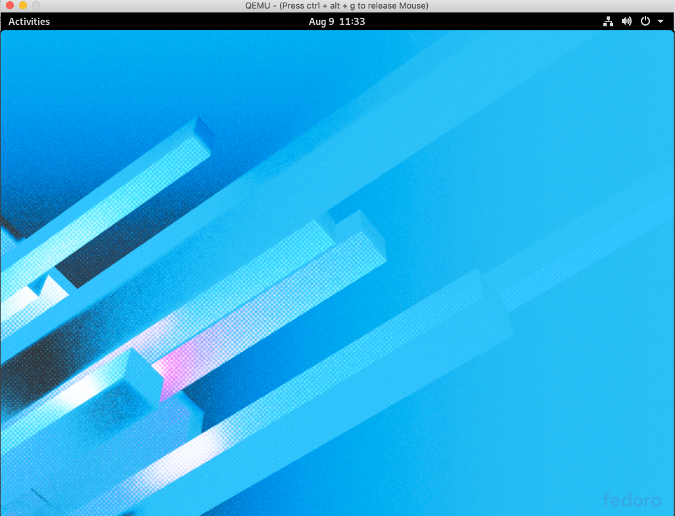Minimize the QEMU window with yellow button
675x516 pixels.
(x=23, y=6)
